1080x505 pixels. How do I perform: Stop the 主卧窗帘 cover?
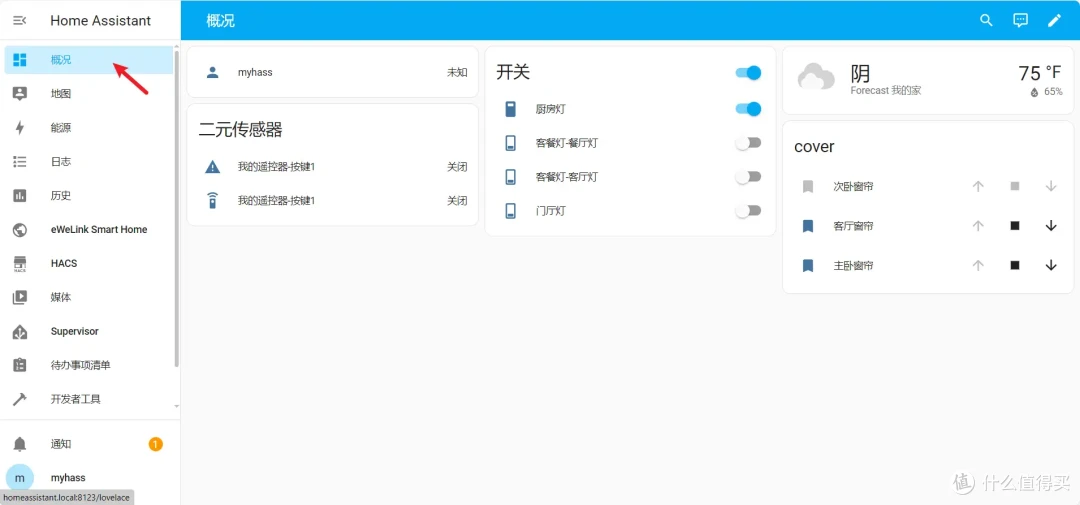pos(1015,265)
